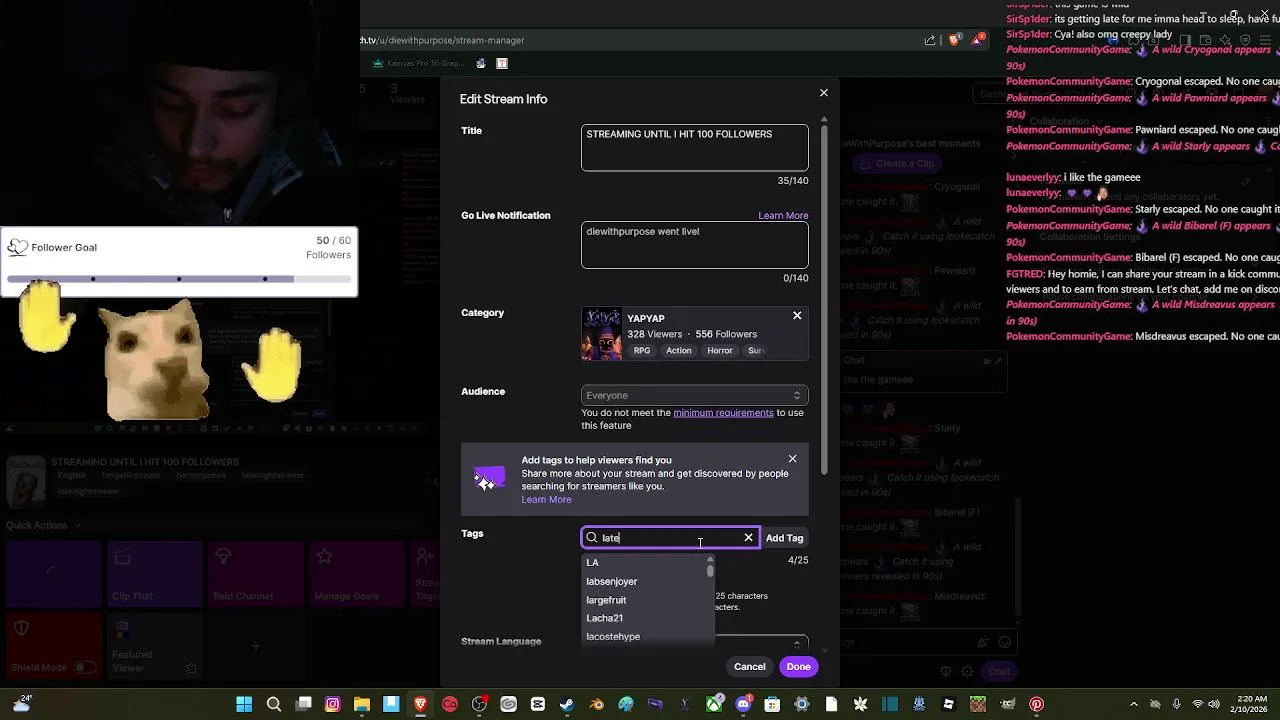This screenshot has height=720, width=1280.
Task: Click the browser share page icon
Action: point(930,40)
